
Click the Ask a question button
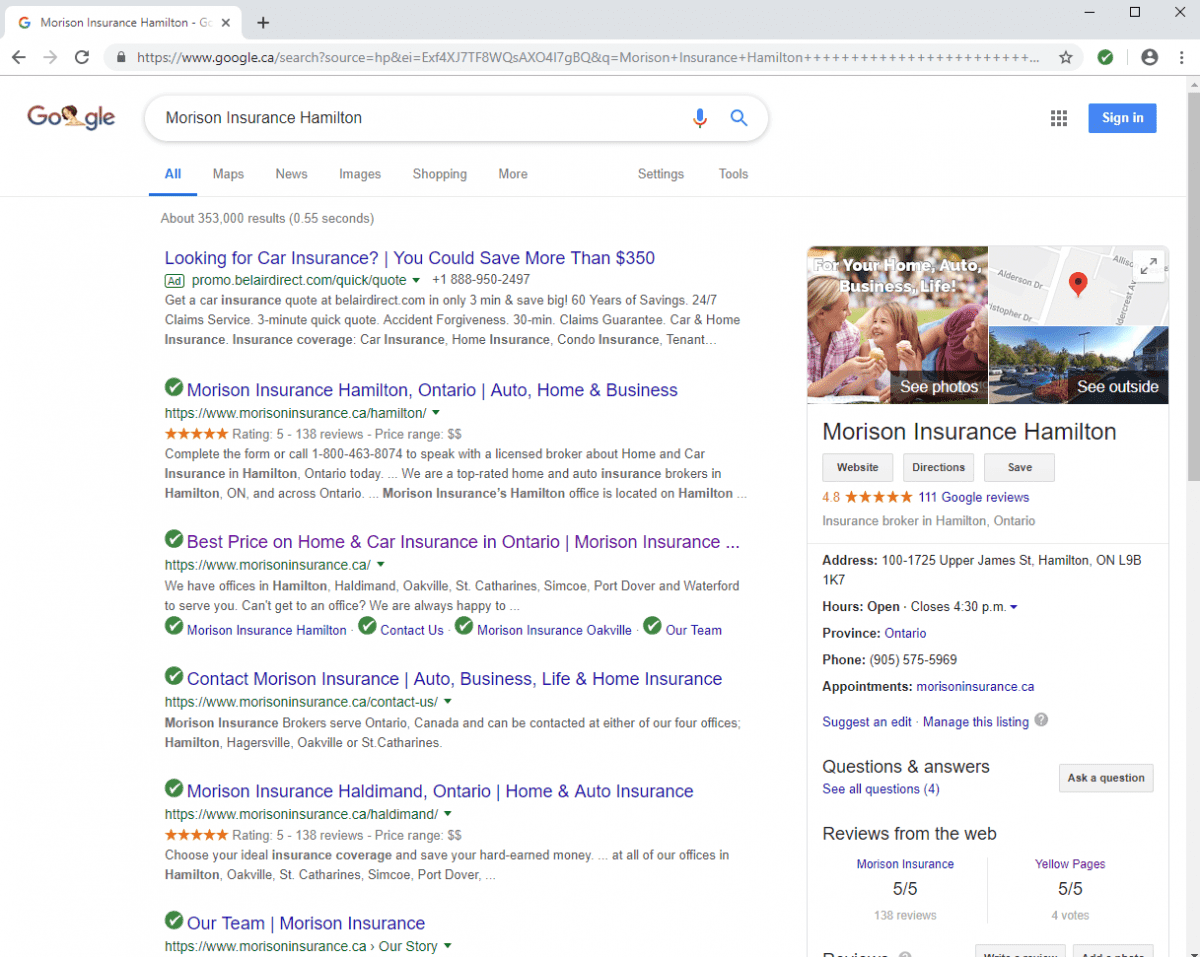pos(1106,778)
